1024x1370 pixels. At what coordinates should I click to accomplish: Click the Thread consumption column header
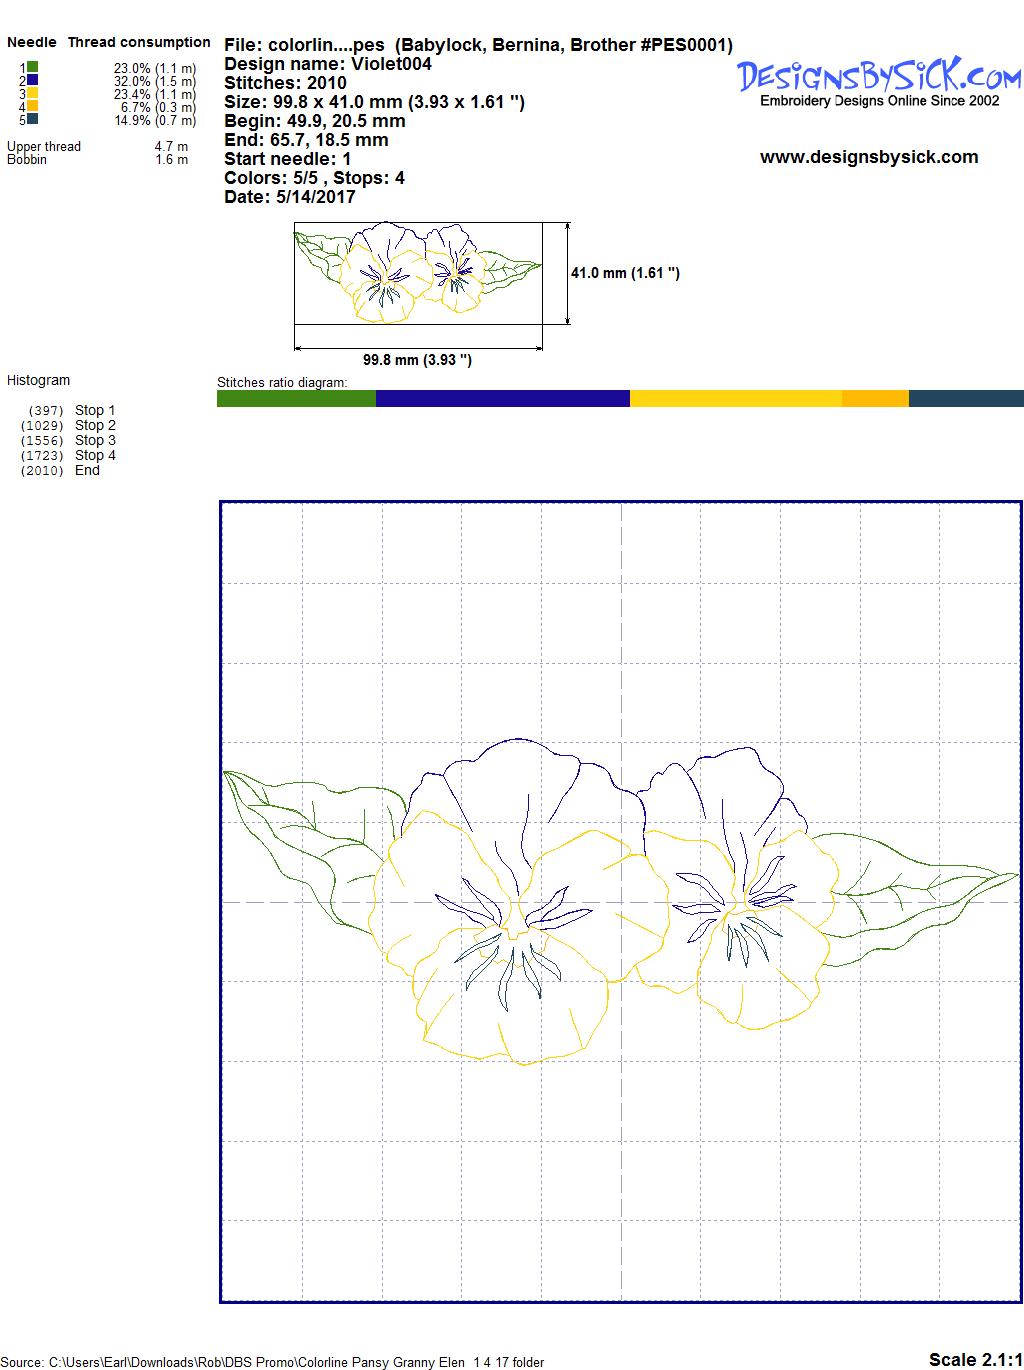139,42
